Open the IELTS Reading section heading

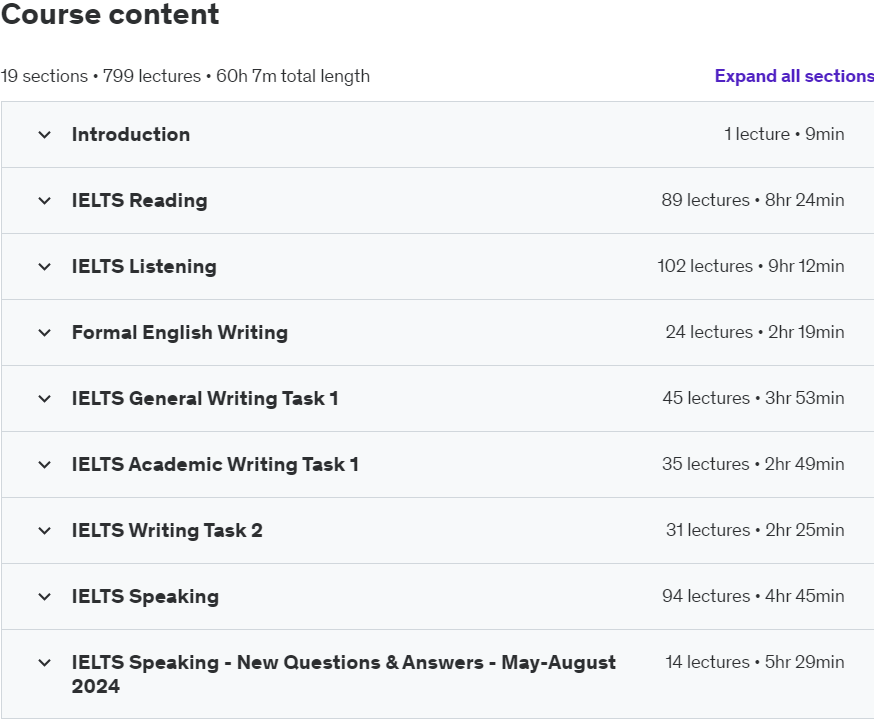pyautogui.click(x=140, y=200)
